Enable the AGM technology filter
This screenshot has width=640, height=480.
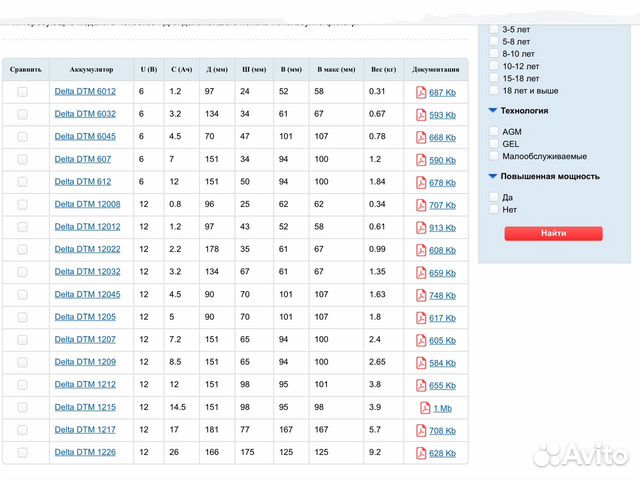494,131
